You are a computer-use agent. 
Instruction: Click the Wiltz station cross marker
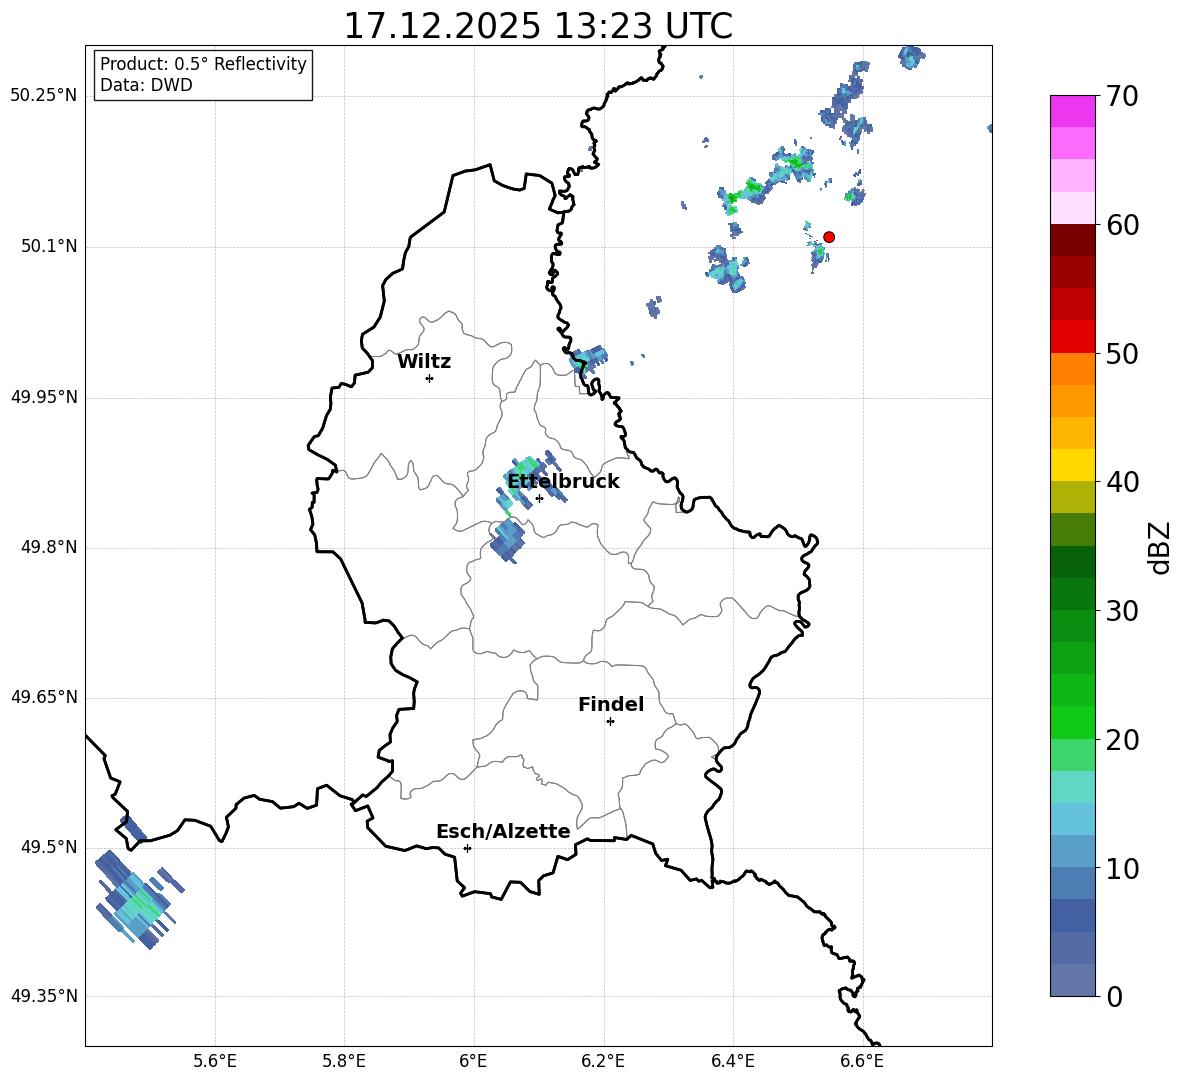coord(430,378)
